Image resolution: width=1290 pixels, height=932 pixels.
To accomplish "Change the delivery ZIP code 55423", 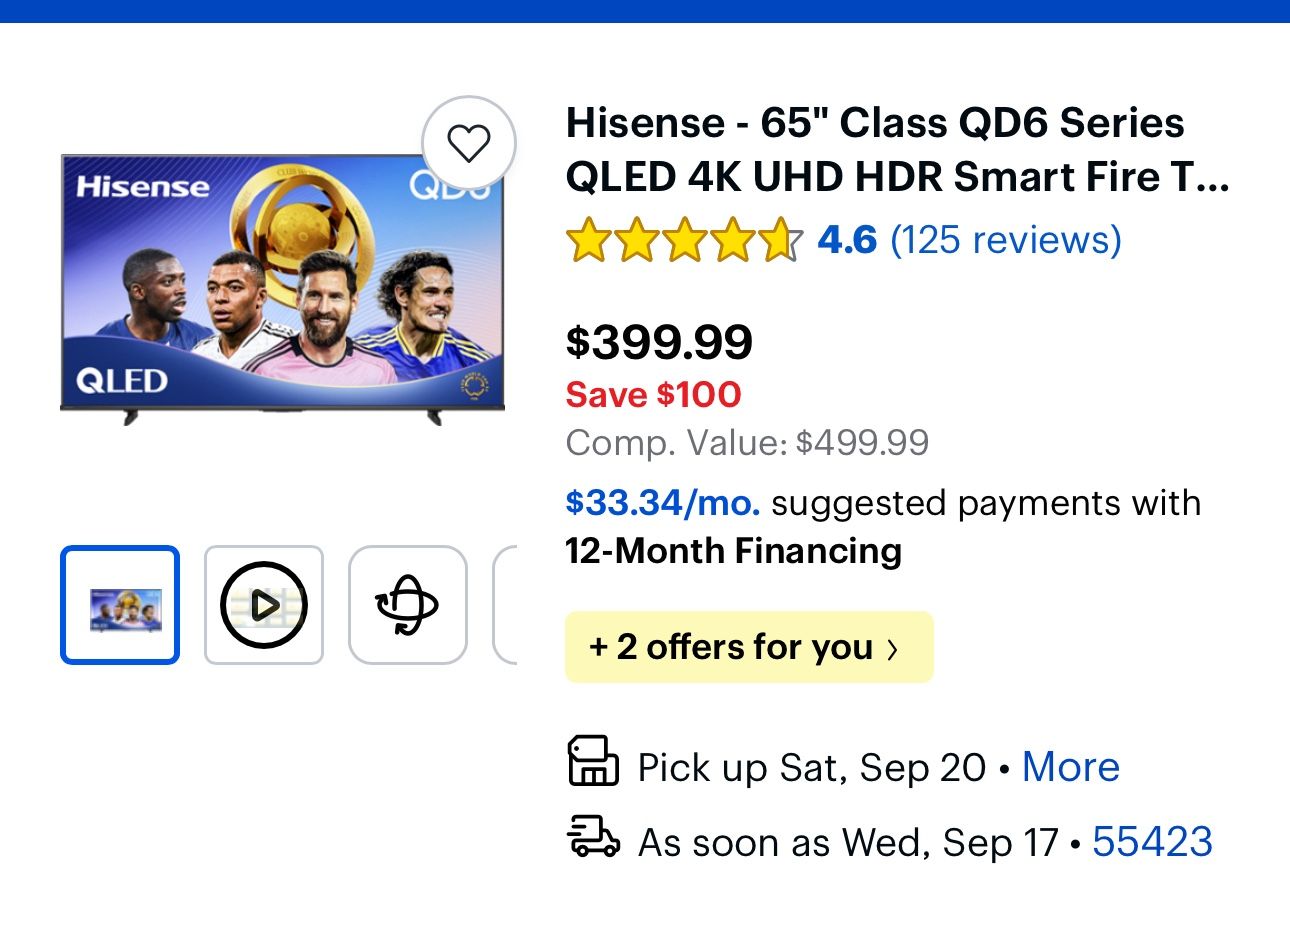I will click(1152, 842).
